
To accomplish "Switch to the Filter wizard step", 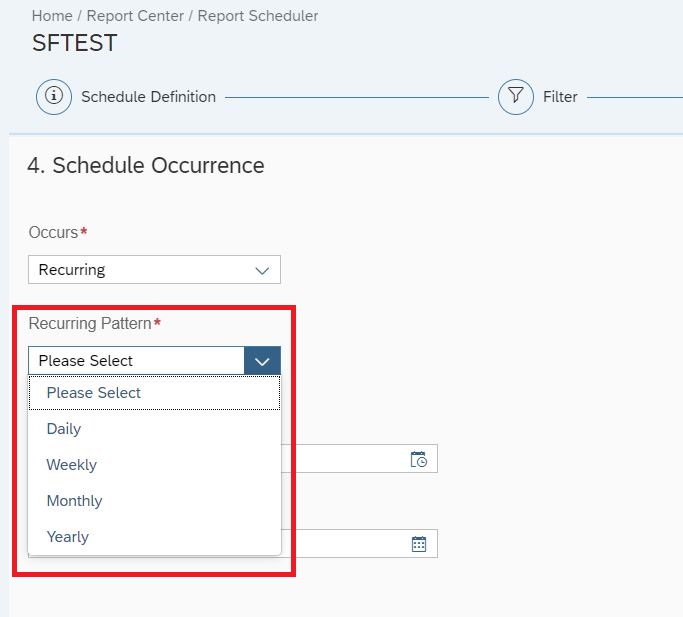I will click(560, 97).
